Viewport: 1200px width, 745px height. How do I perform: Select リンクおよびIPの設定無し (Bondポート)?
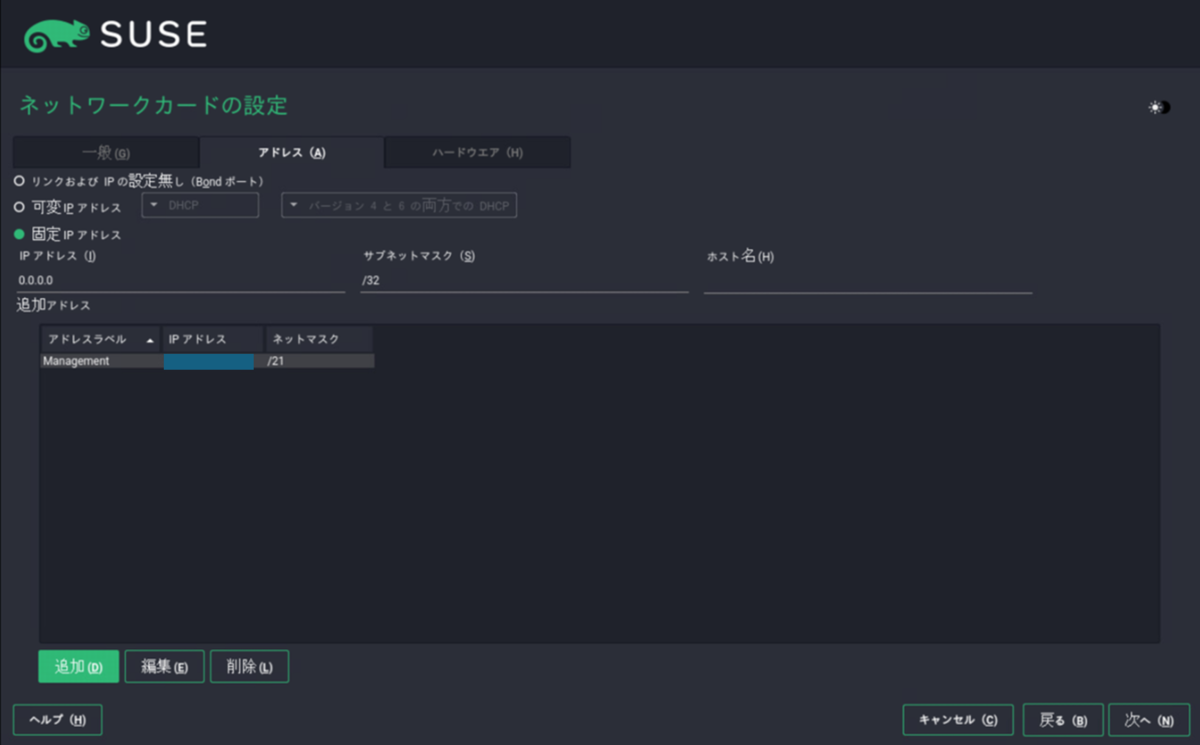17,179
